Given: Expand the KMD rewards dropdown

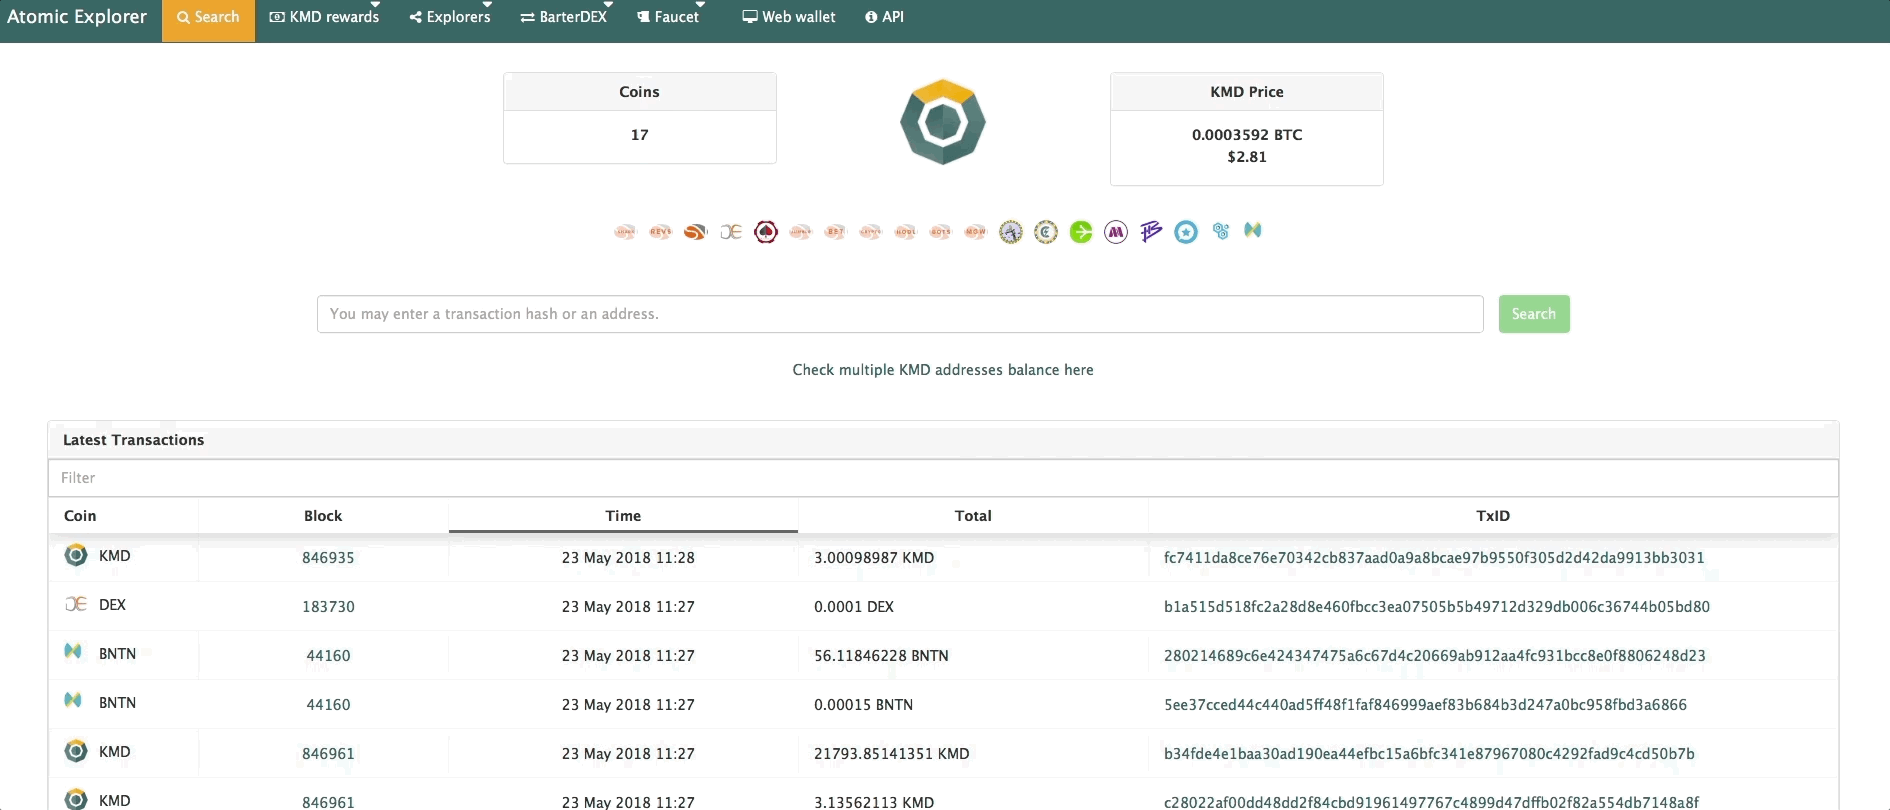Looking at the screenshot, I should coord(325,17).
